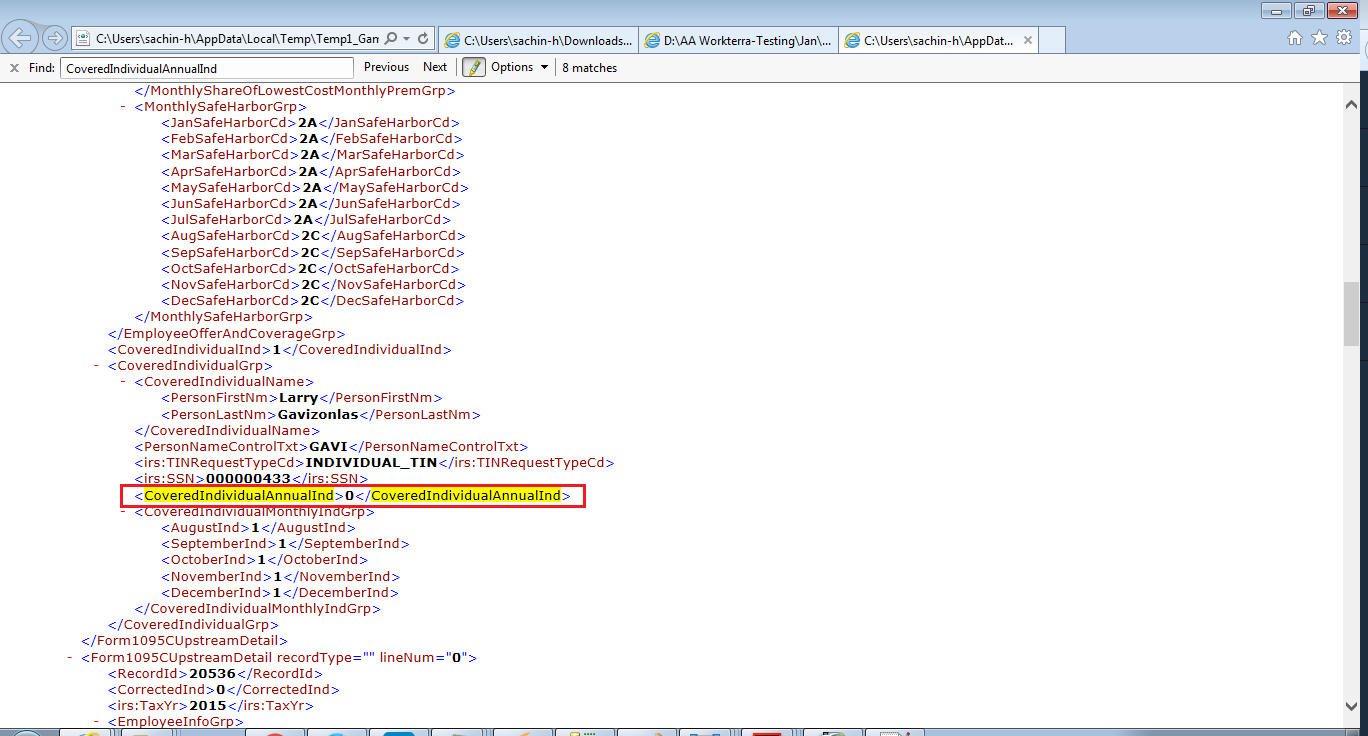
Task: Click Next in the Find bar
Action: (435, 67)
